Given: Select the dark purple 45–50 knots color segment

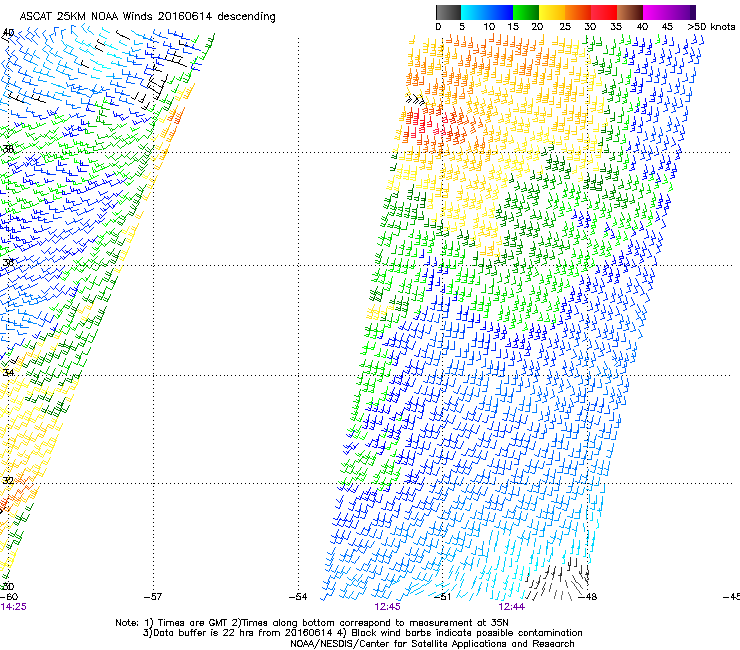Looking at the screenshot, I should tap(682, 12).
